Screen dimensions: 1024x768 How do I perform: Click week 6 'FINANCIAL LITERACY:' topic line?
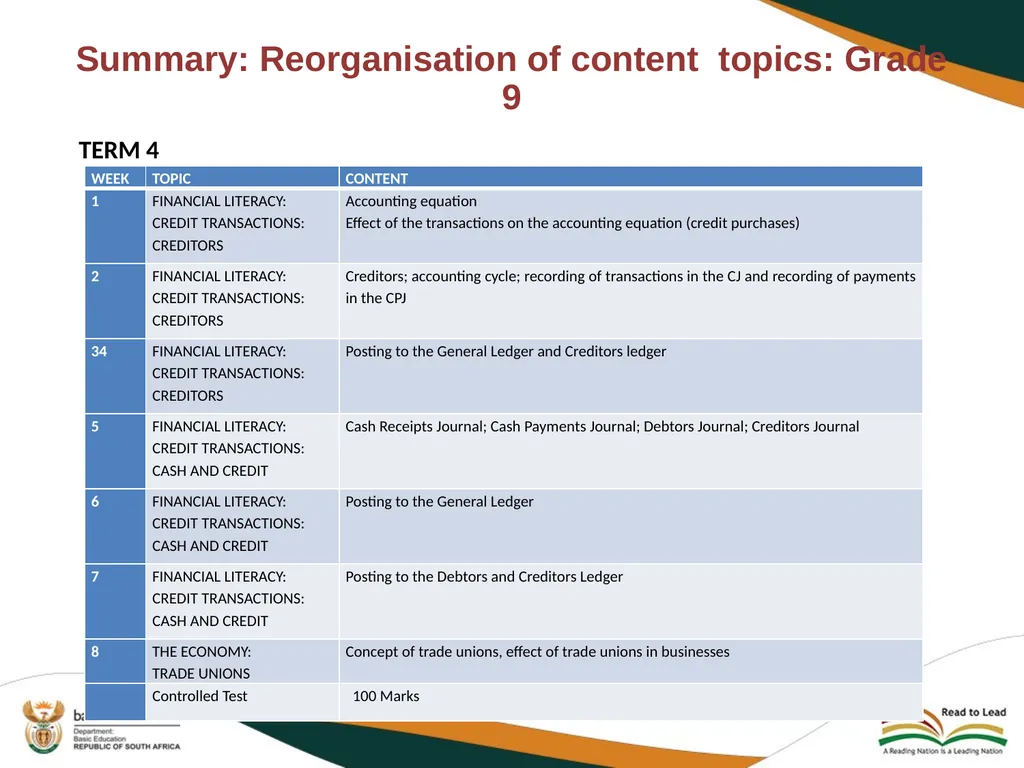[219, 502]
